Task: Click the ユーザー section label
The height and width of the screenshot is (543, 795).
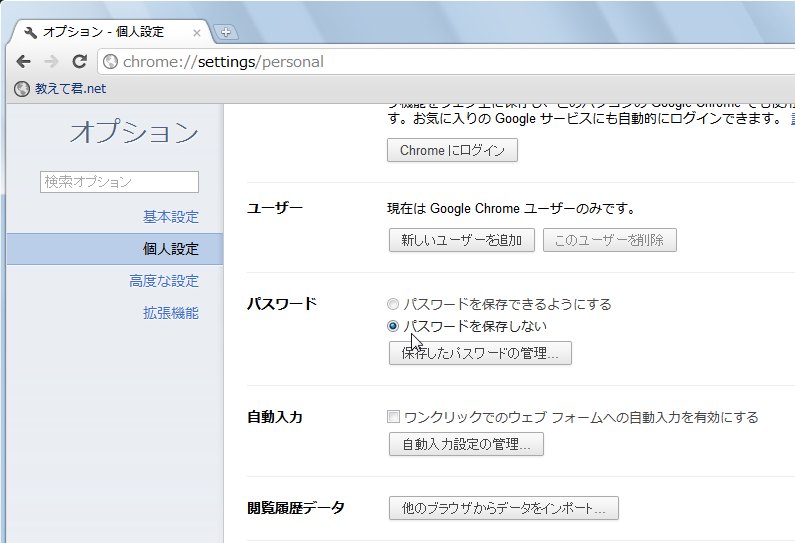Action: coord(274,208)
